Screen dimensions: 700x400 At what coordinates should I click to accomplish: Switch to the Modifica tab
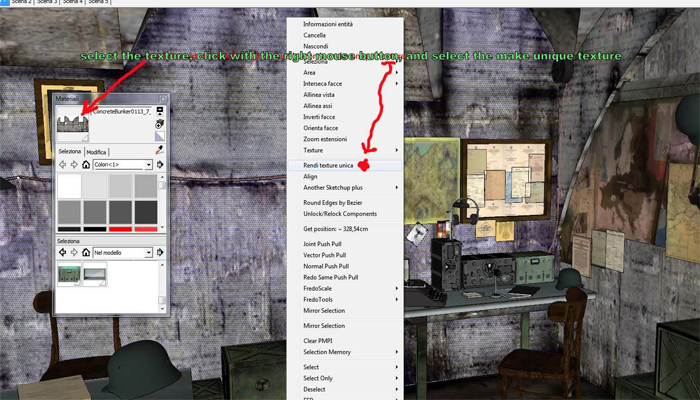coord(97,151)
